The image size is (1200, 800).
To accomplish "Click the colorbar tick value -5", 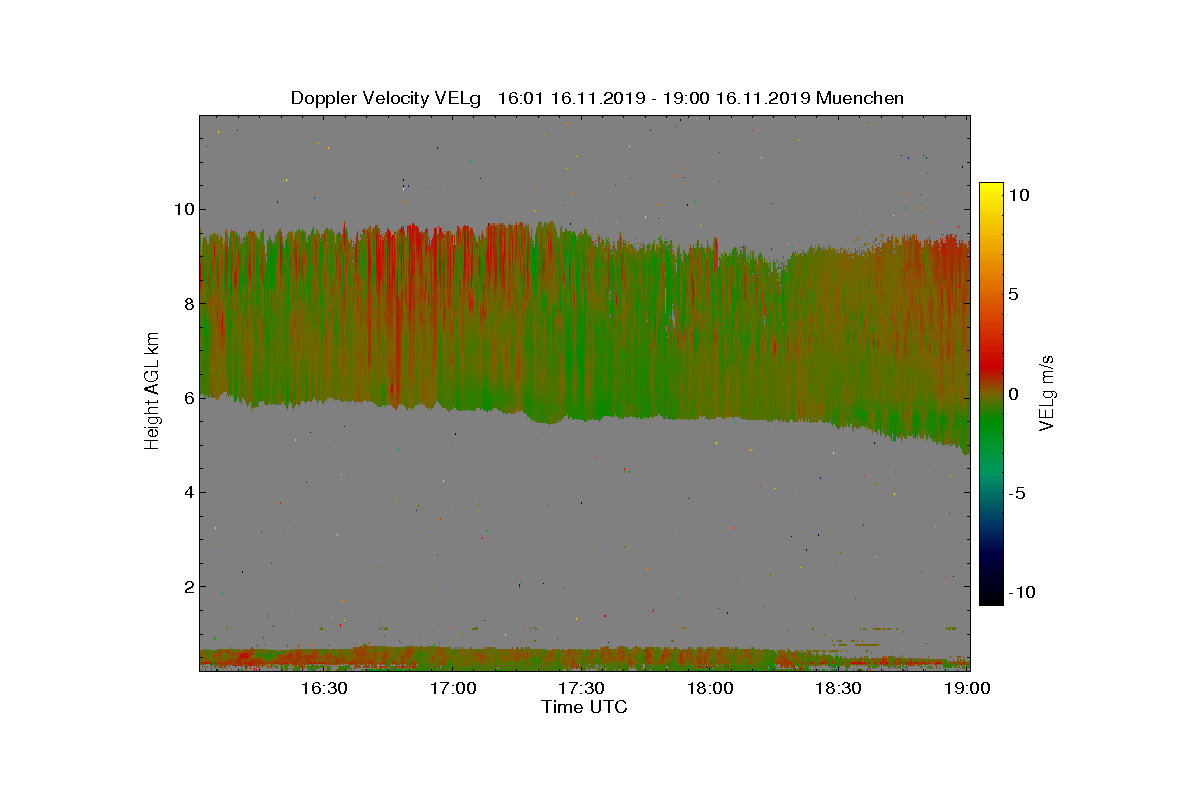I will (1015, 493).
